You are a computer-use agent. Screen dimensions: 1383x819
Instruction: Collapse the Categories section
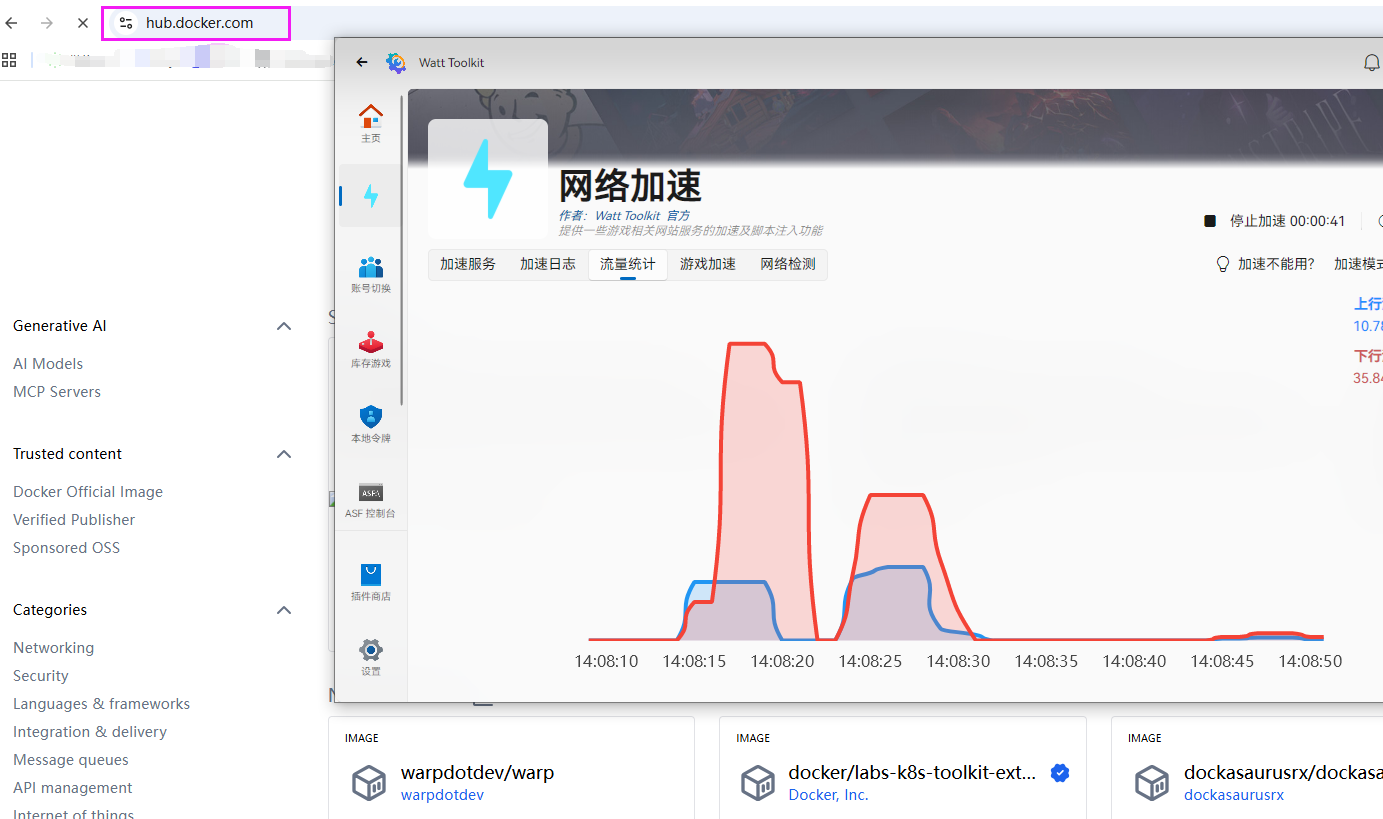[284, 610]
